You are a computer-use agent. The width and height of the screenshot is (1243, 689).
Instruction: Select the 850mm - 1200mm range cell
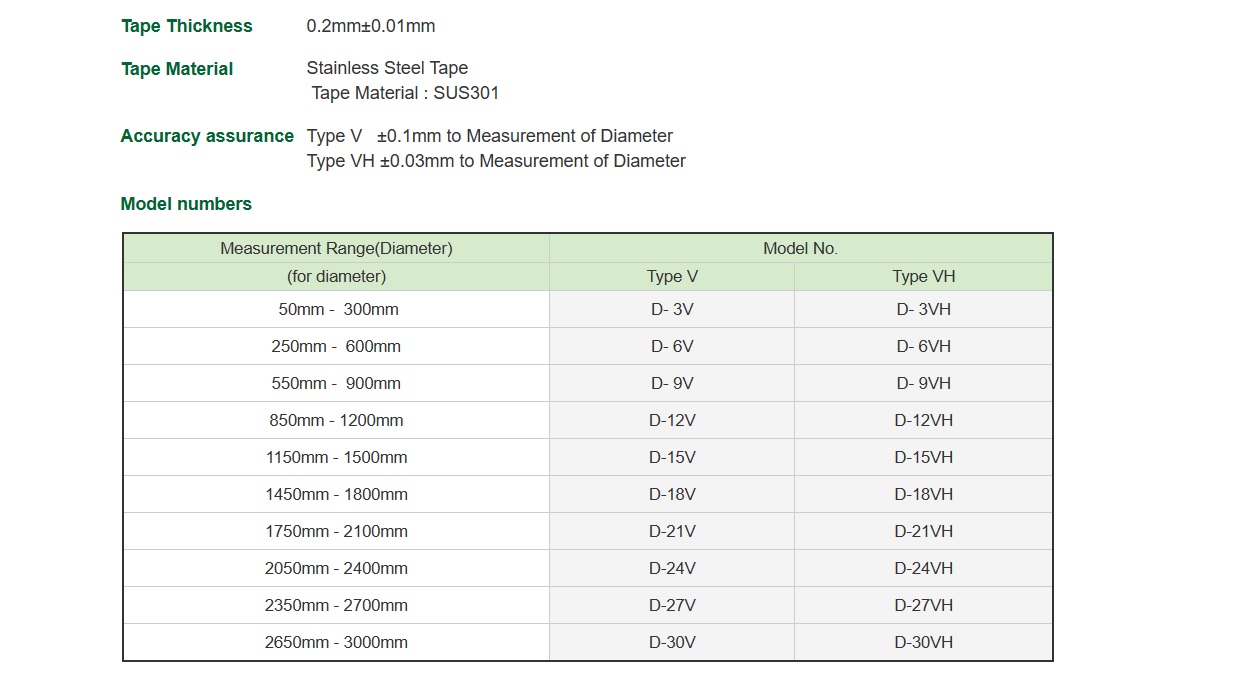337,421
